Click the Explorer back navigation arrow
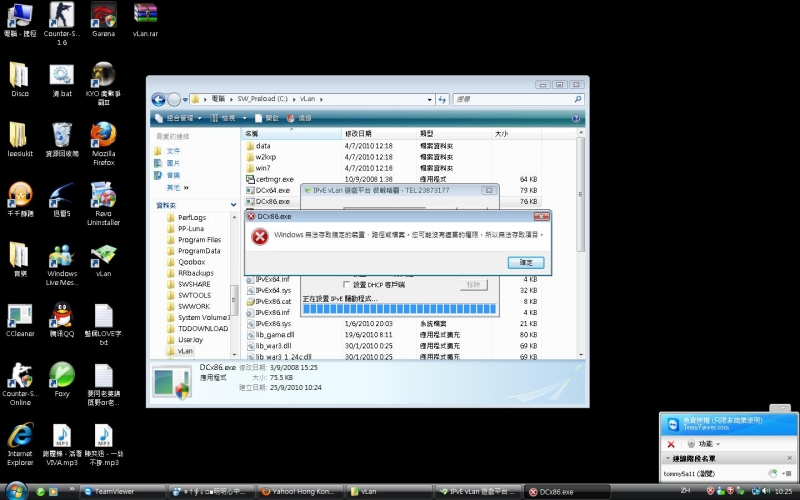 pyautogui.click(x=159, y=99)
